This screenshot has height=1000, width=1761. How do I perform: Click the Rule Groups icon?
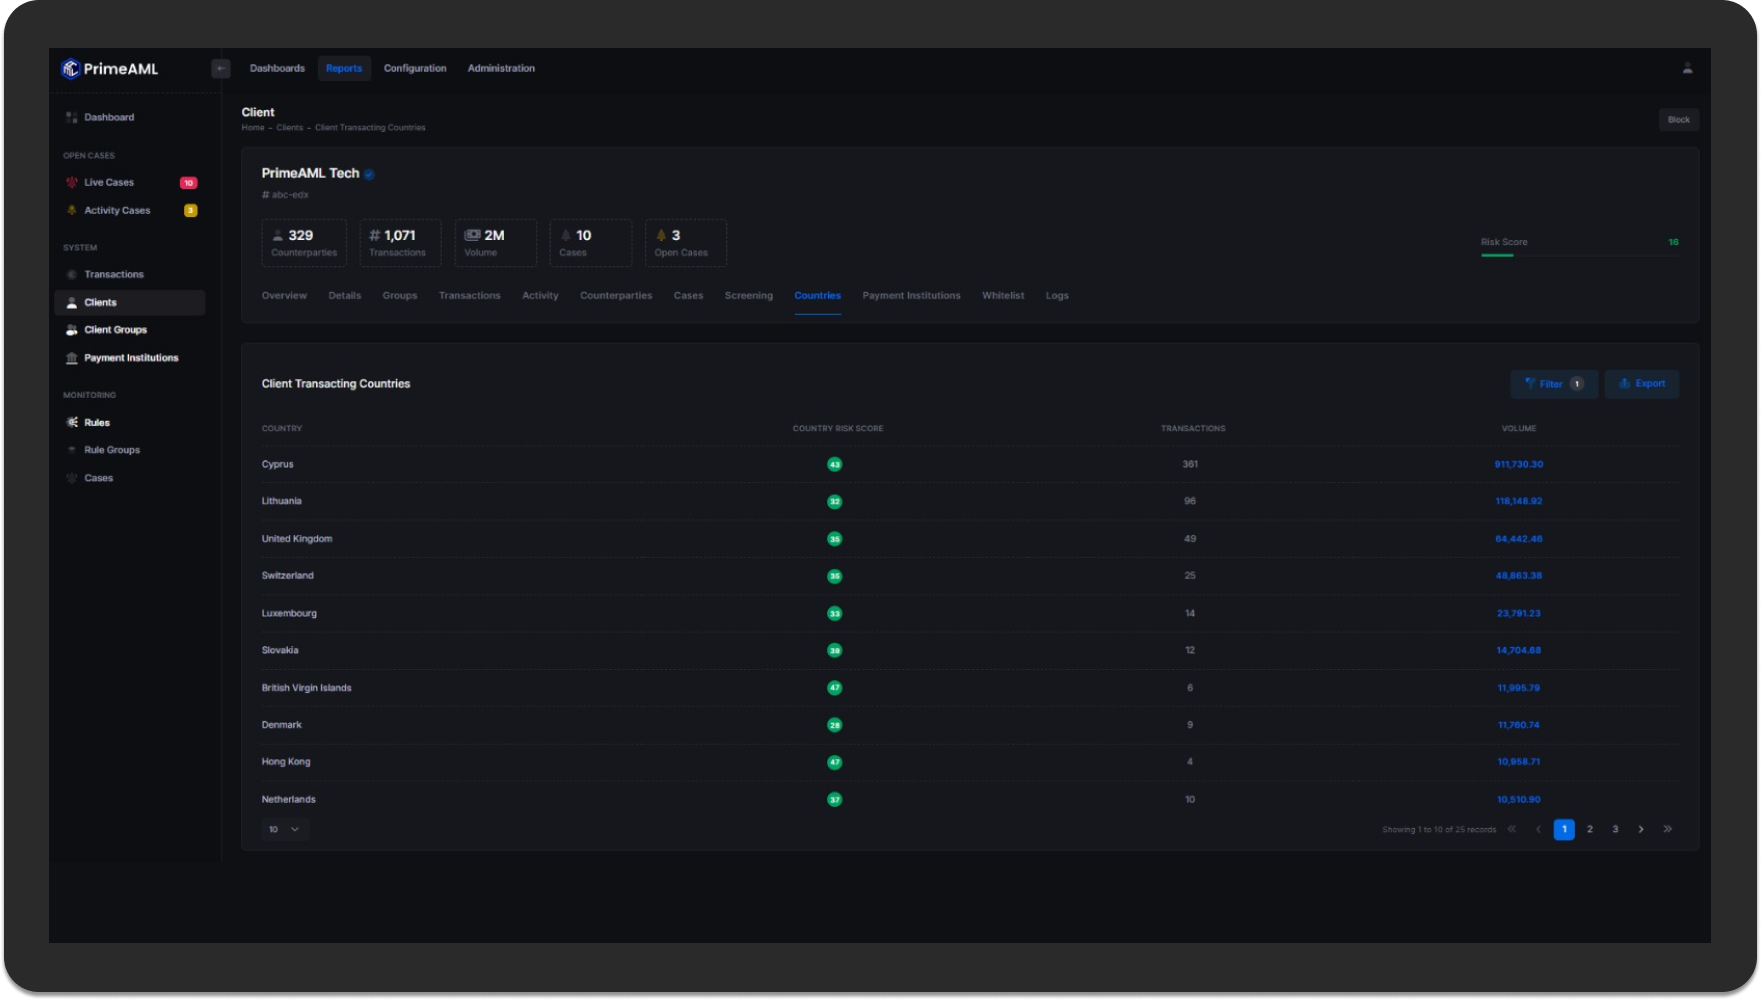72,450
